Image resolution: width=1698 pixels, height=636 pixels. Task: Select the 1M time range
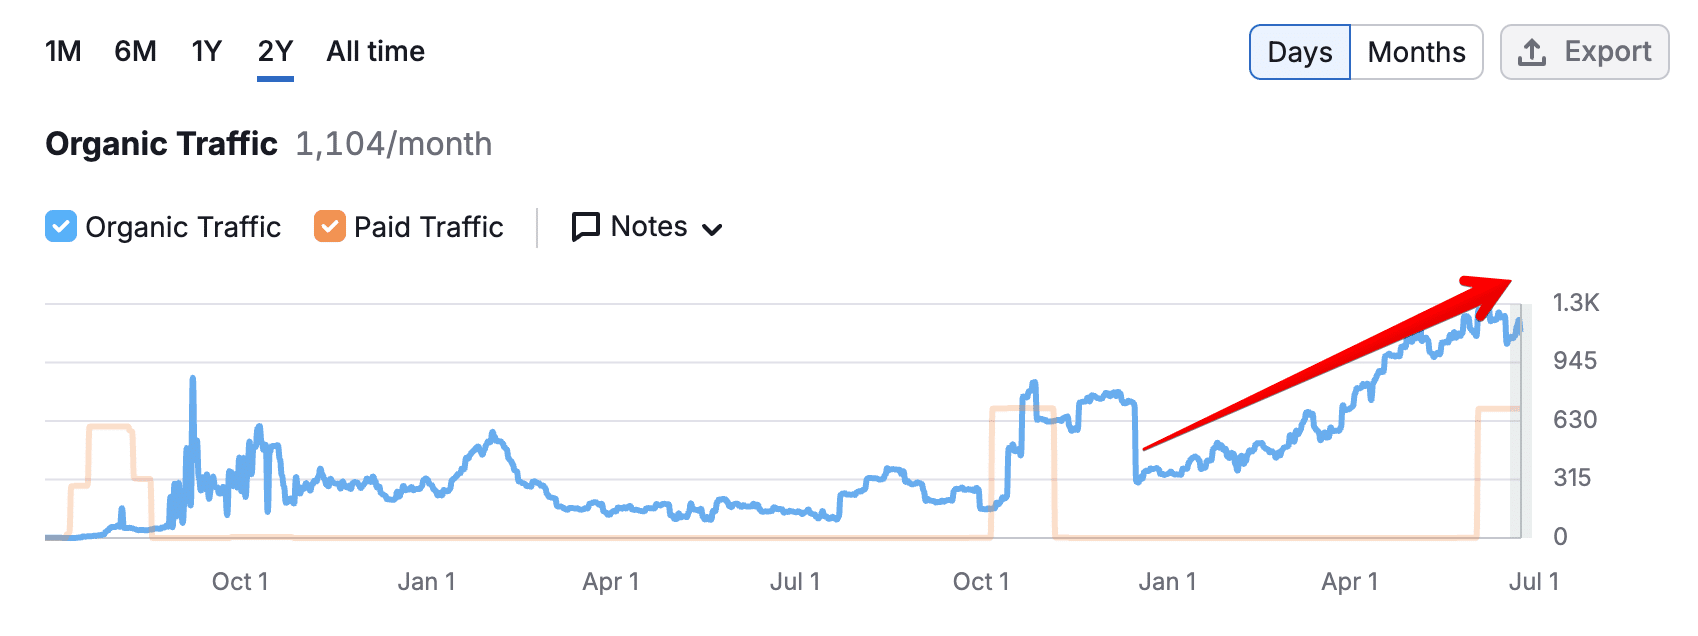61,51
